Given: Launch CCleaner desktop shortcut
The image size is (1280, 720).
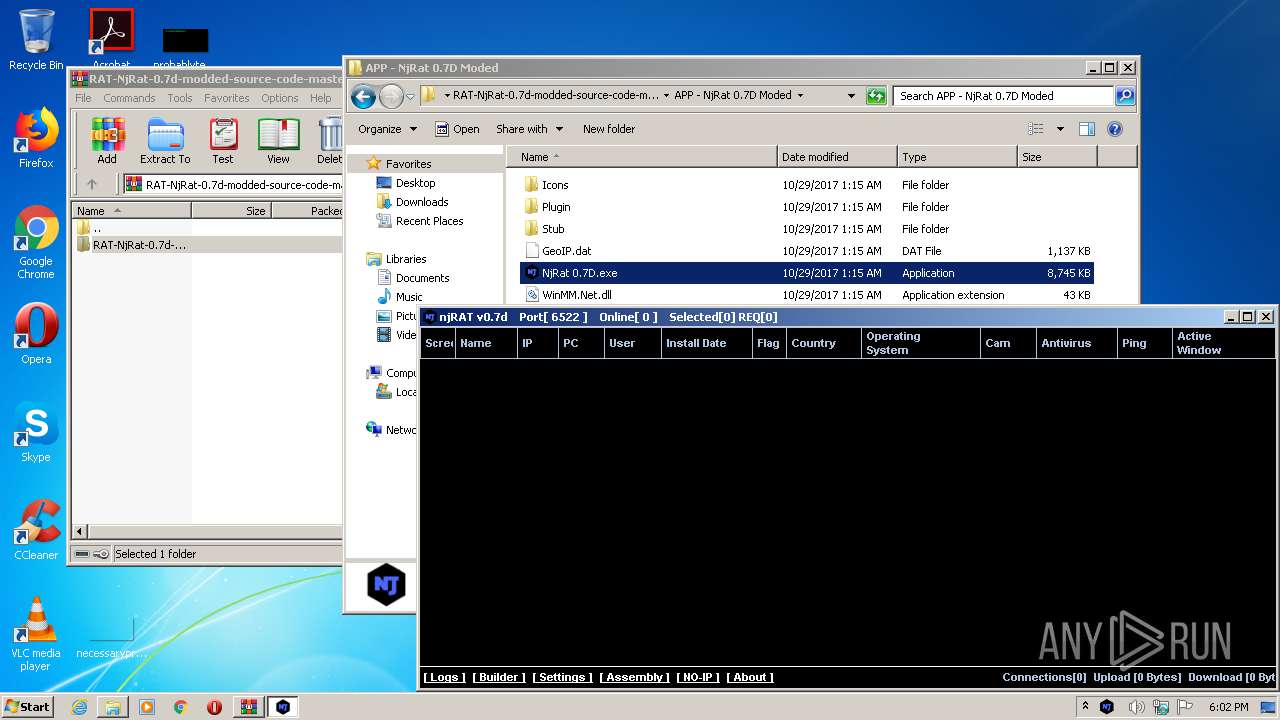Looking at the screenshot, I should pos(36,530).
